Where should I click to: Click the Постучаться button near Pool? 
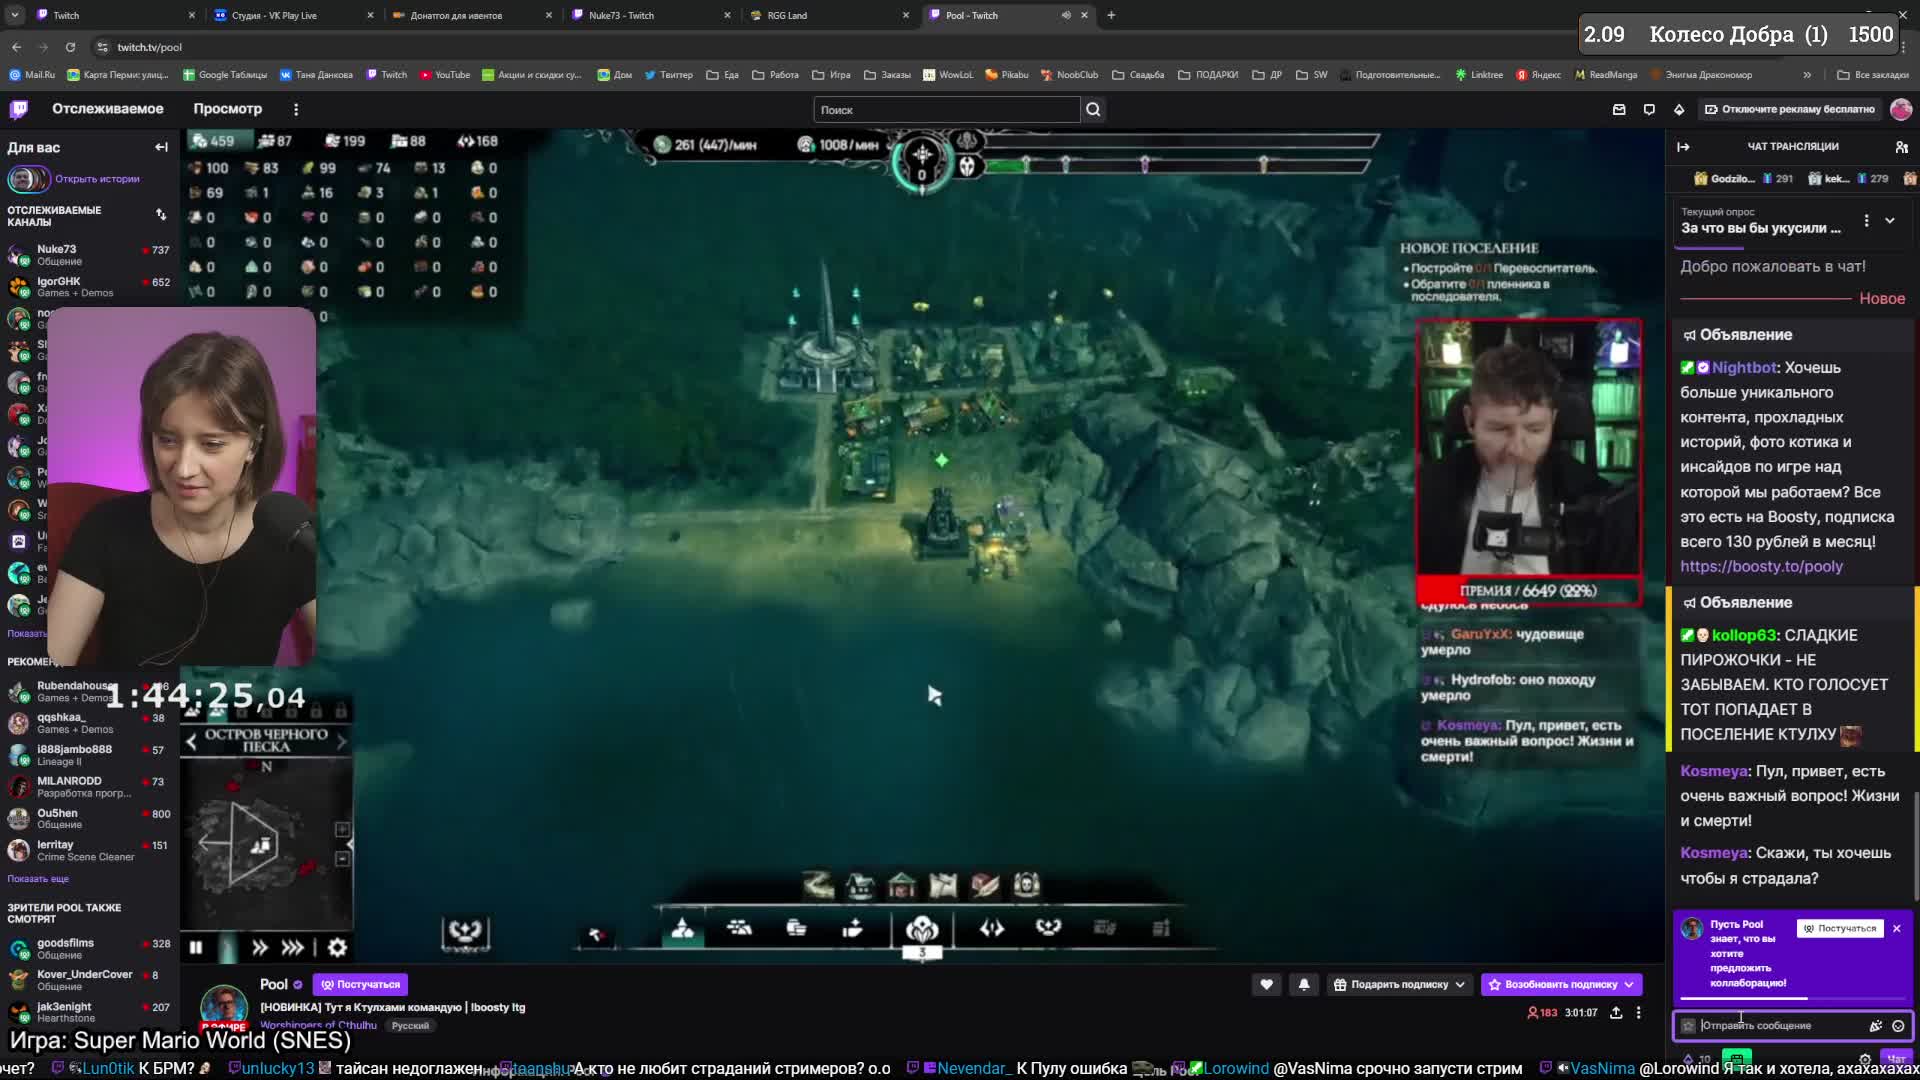360,984
